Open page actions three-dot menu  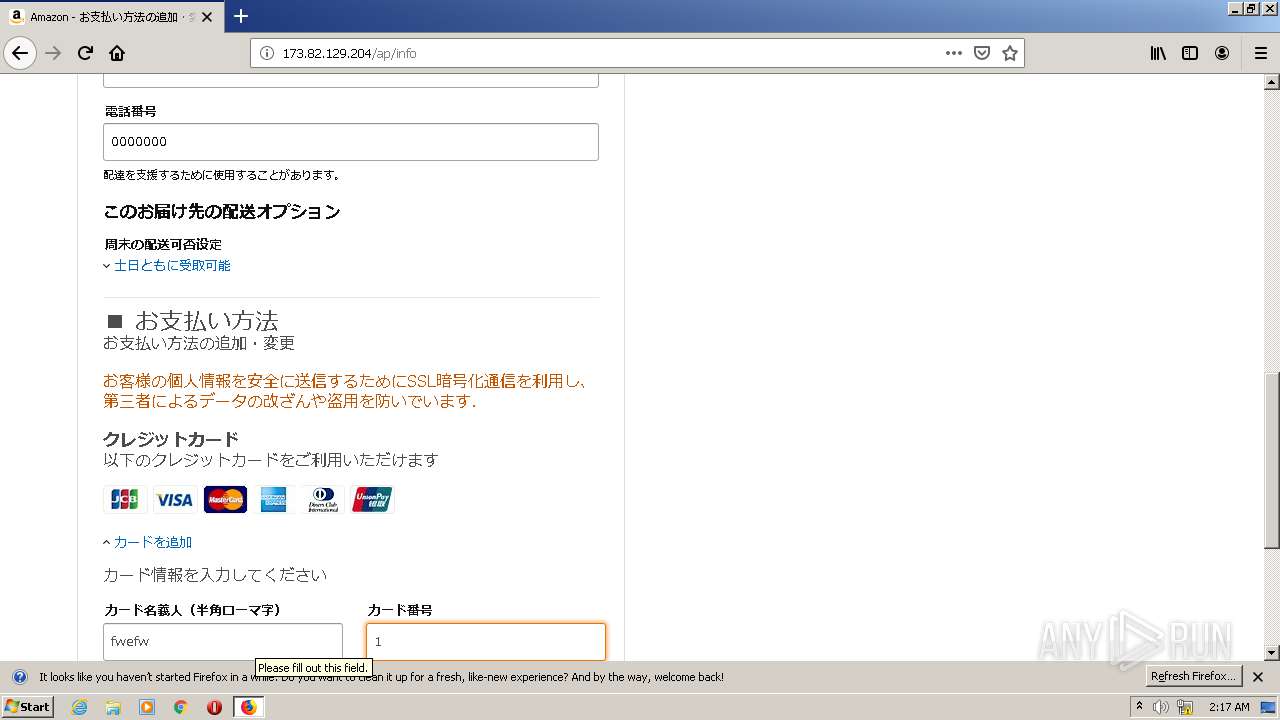pos(954,53)
